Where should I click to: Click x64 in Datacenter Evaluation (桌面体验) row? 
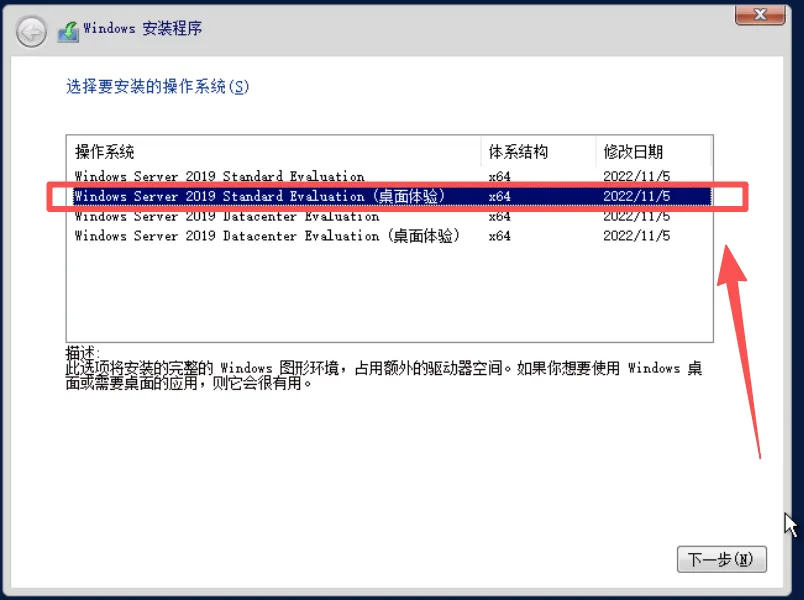click(x=499, y=236)
